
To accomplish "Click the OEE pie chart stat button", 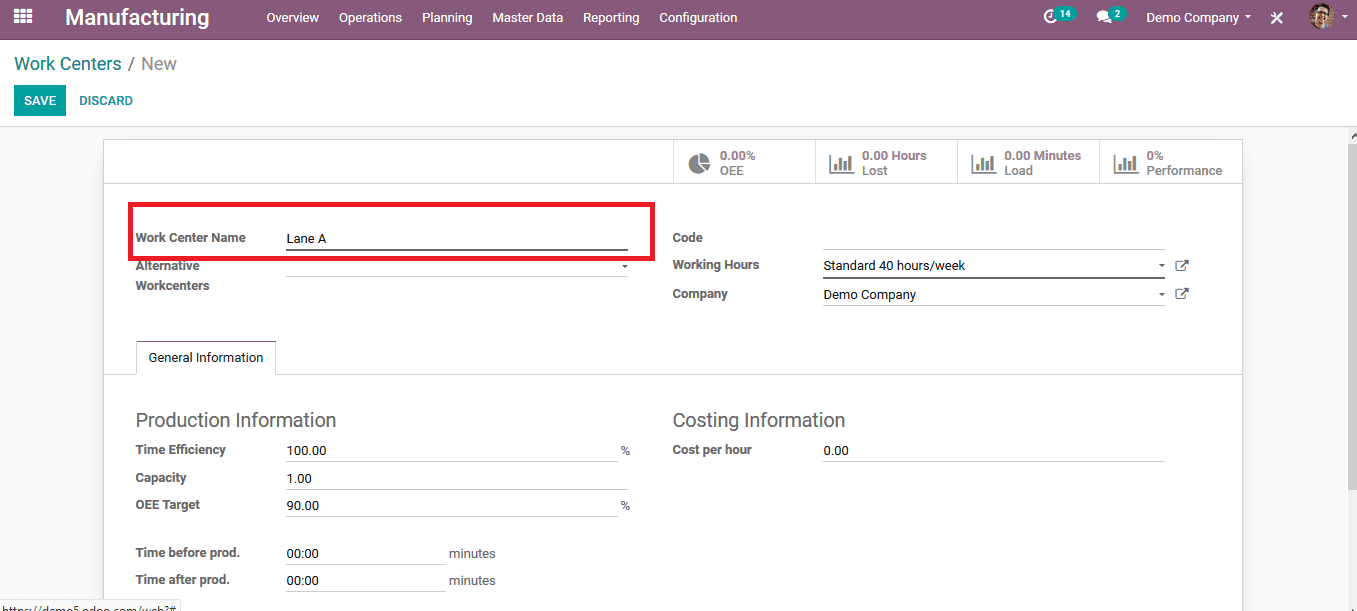I will [x=744, y=163].
